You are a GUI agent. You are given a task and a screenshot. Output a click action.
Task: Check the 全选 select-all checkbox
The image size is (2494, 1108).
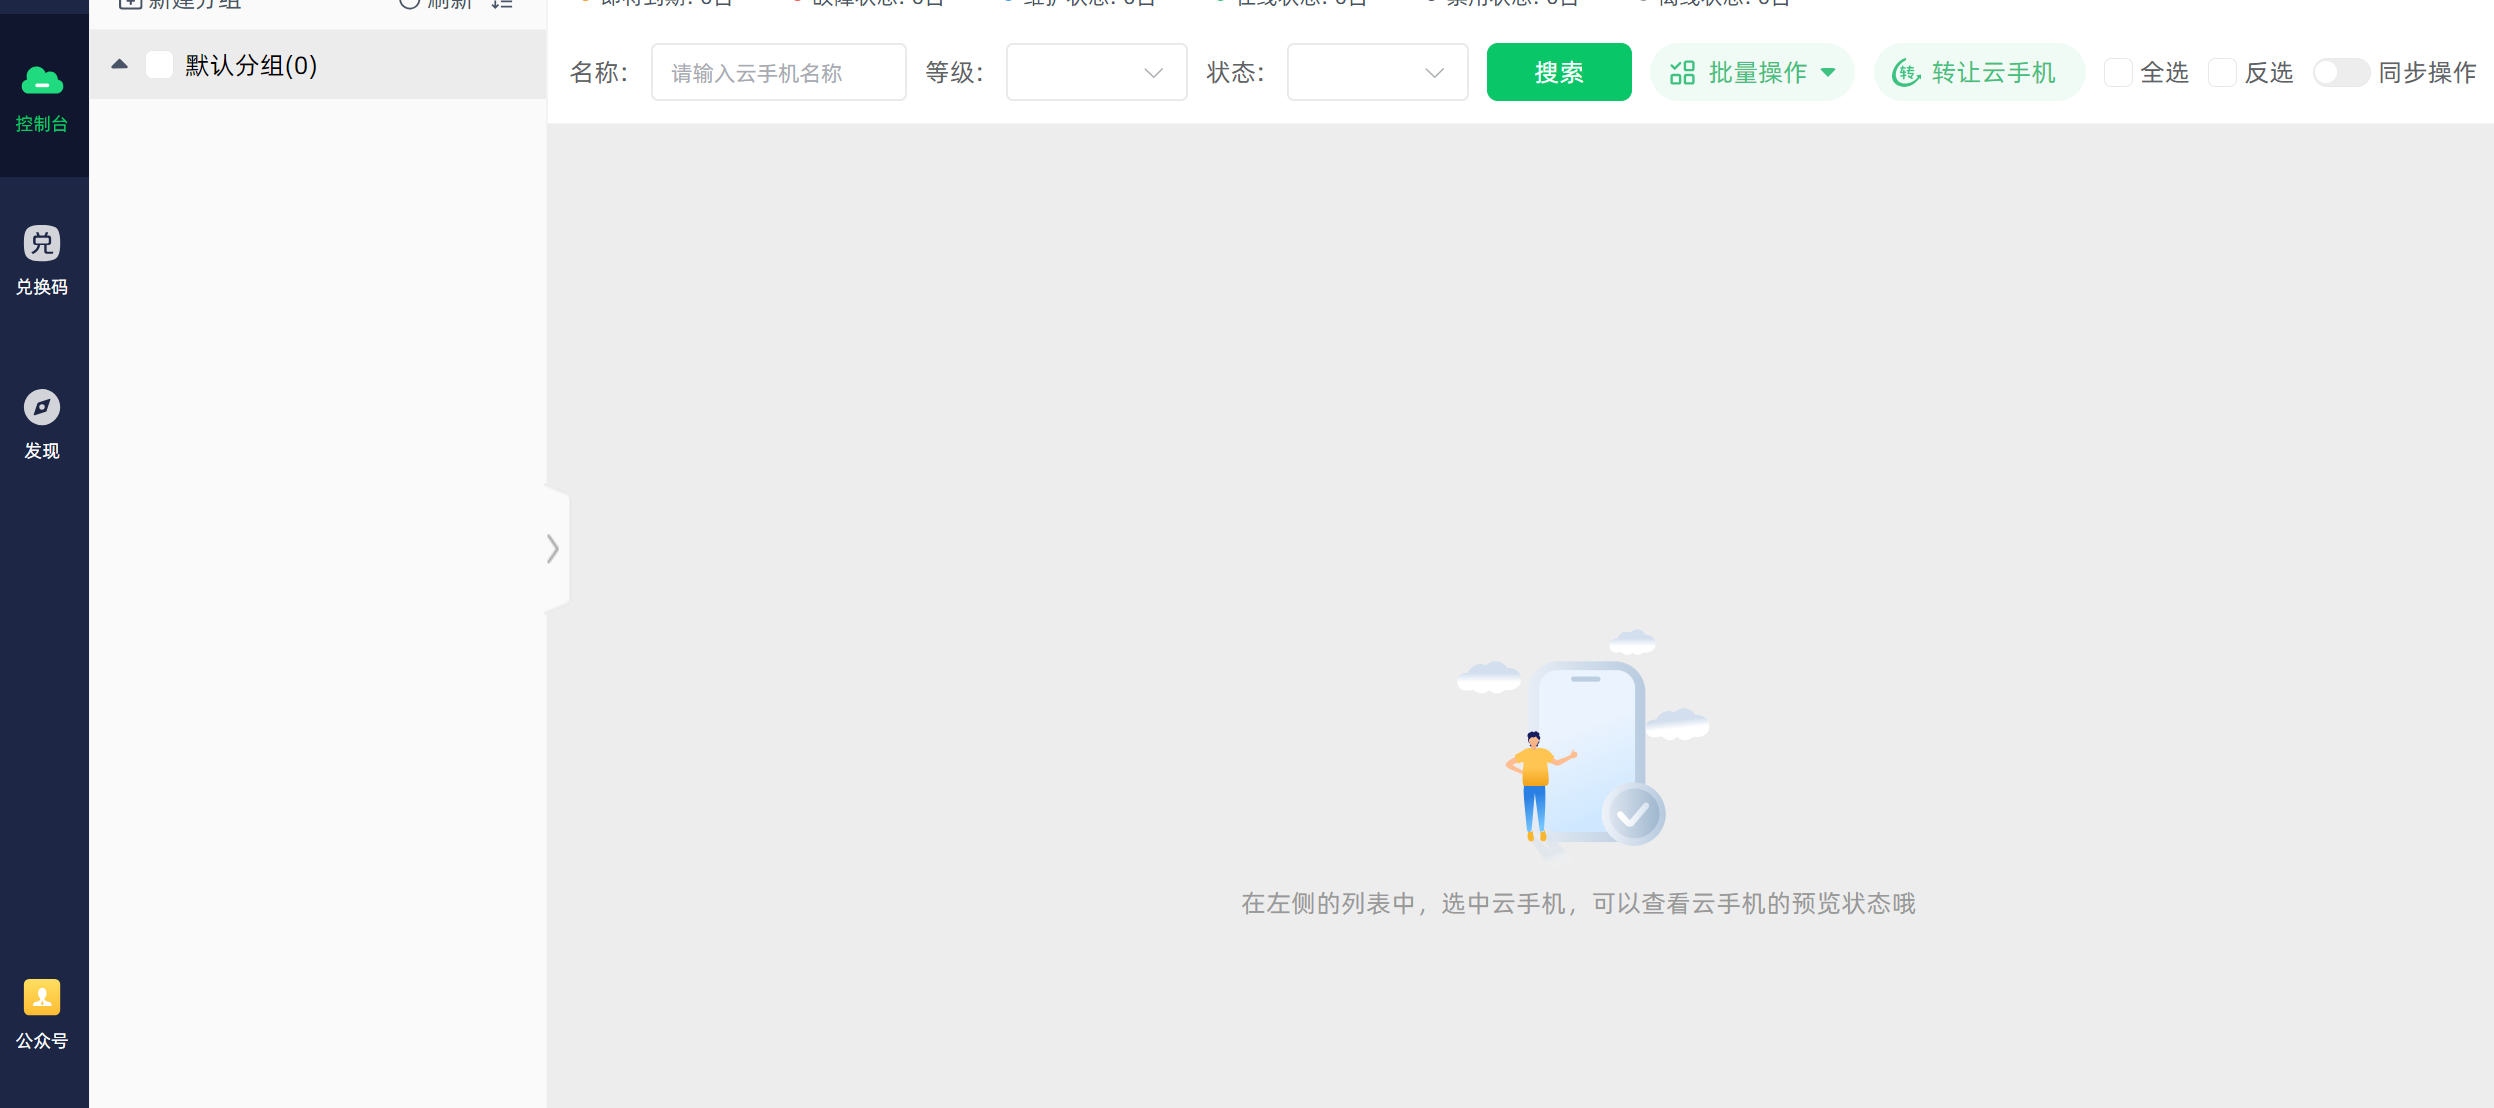[2119, 72]
